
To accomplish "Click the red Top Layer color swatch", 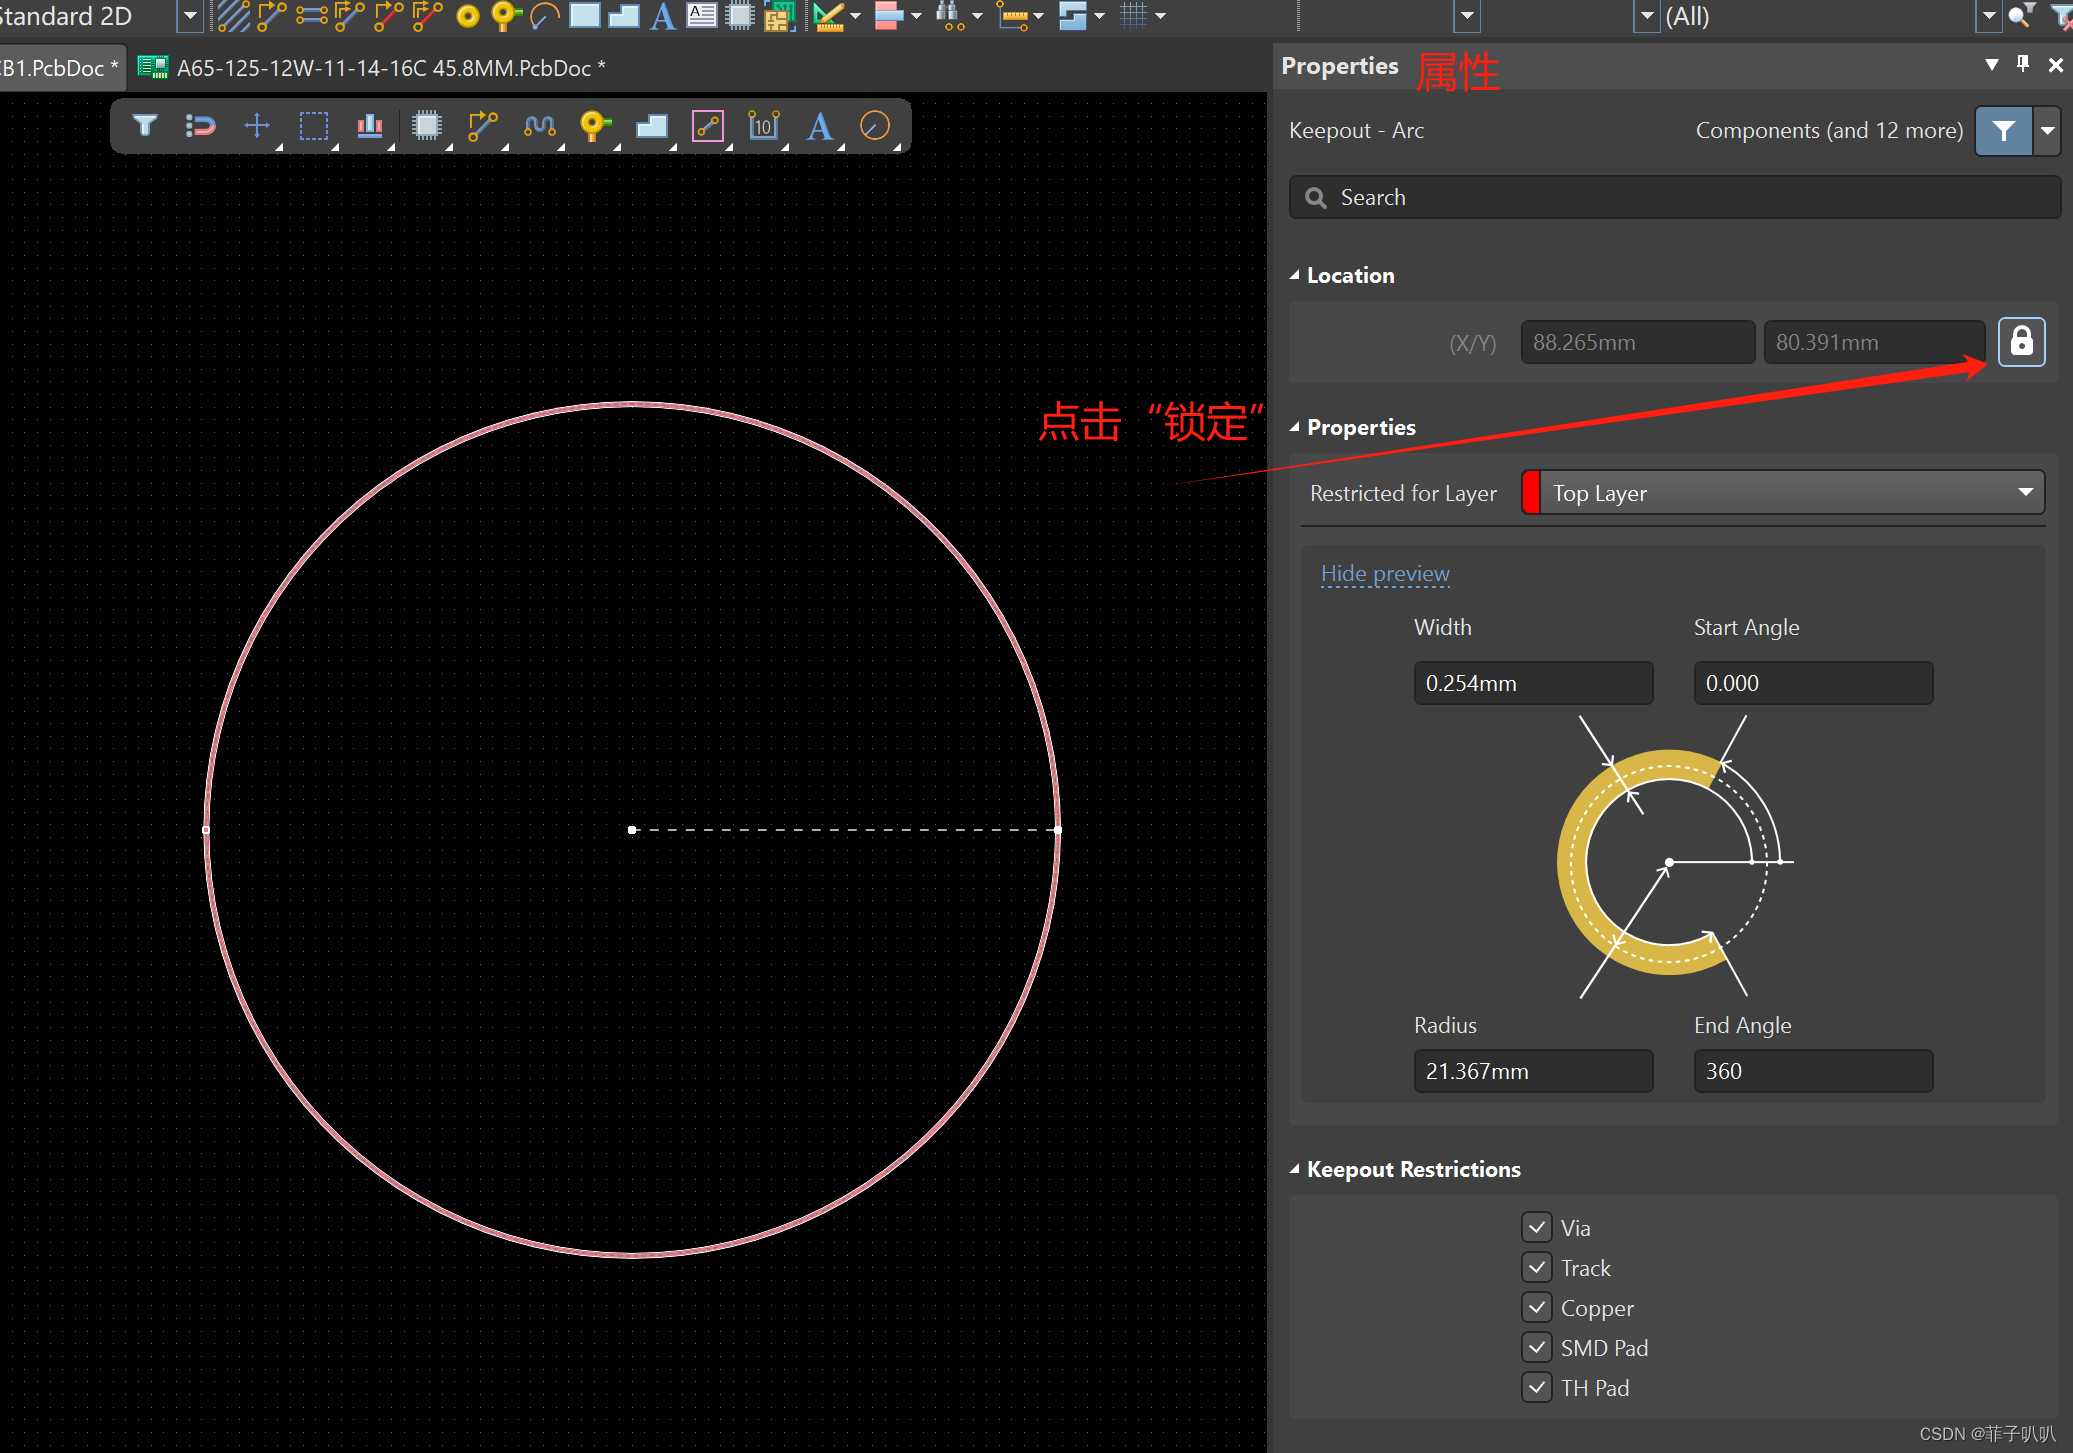I will [1531, 492].
